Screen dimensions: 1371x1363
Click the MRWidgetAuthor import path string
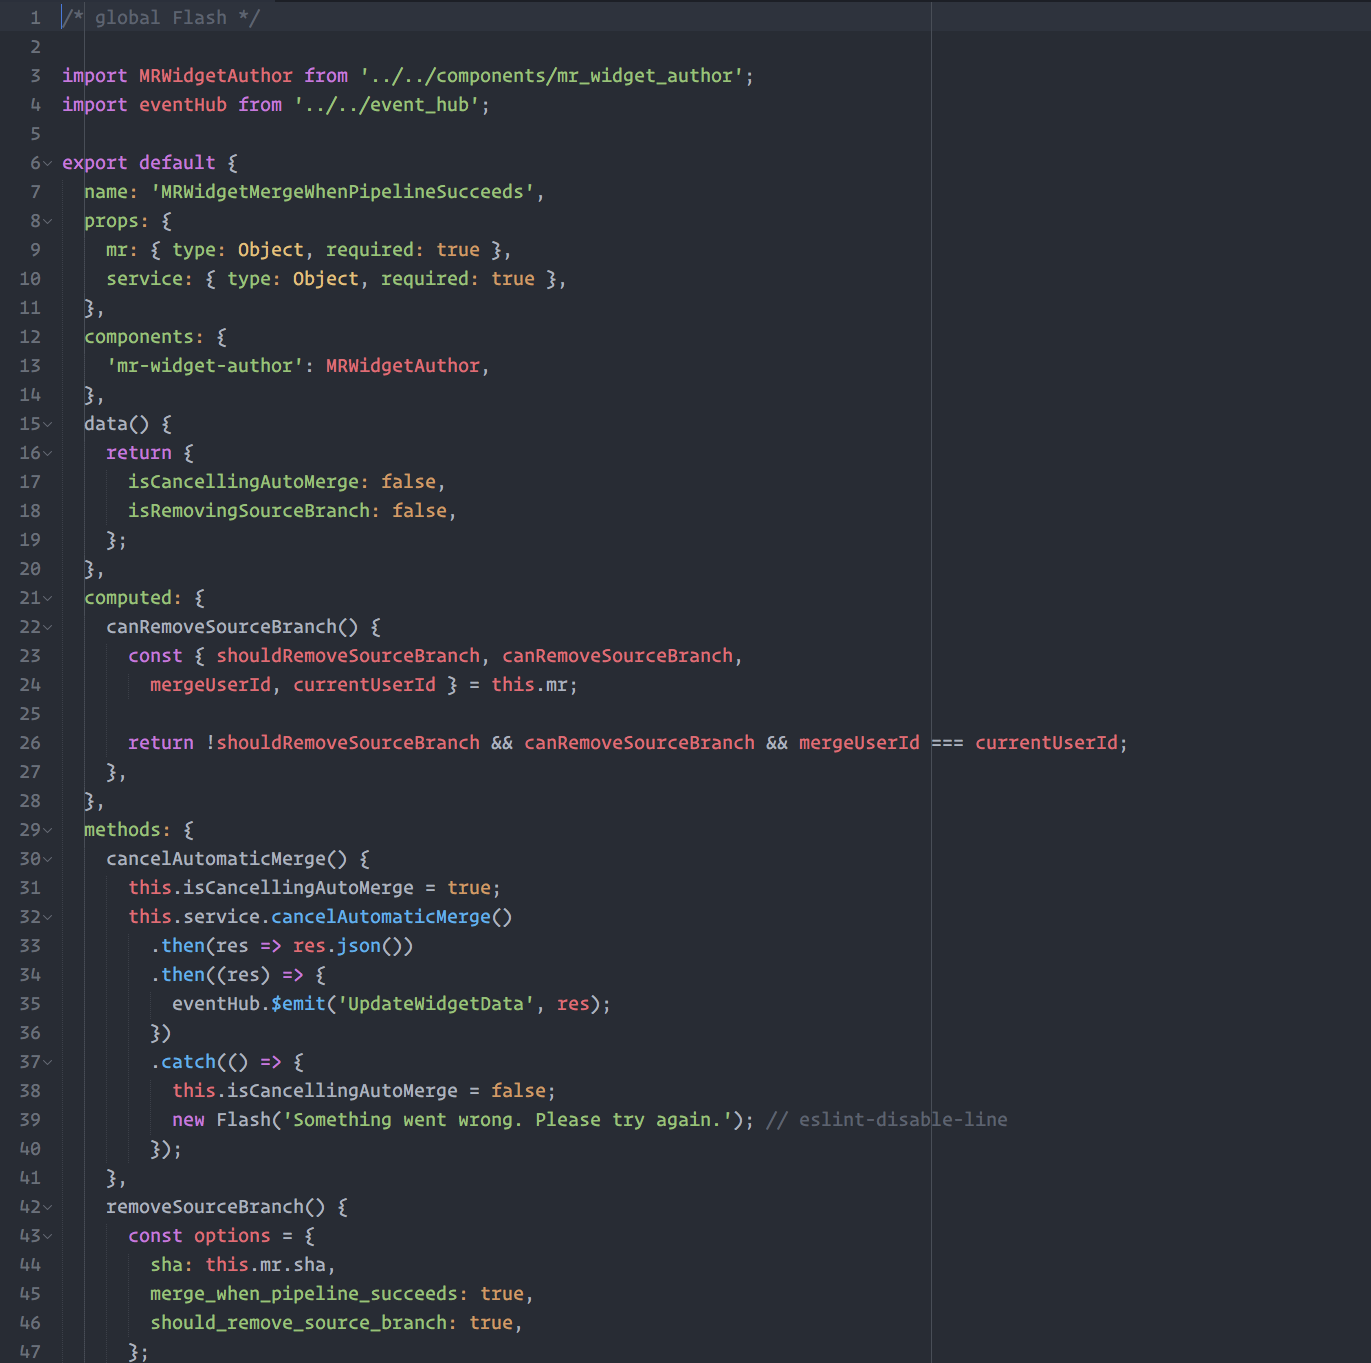click(x=555, y=76)
